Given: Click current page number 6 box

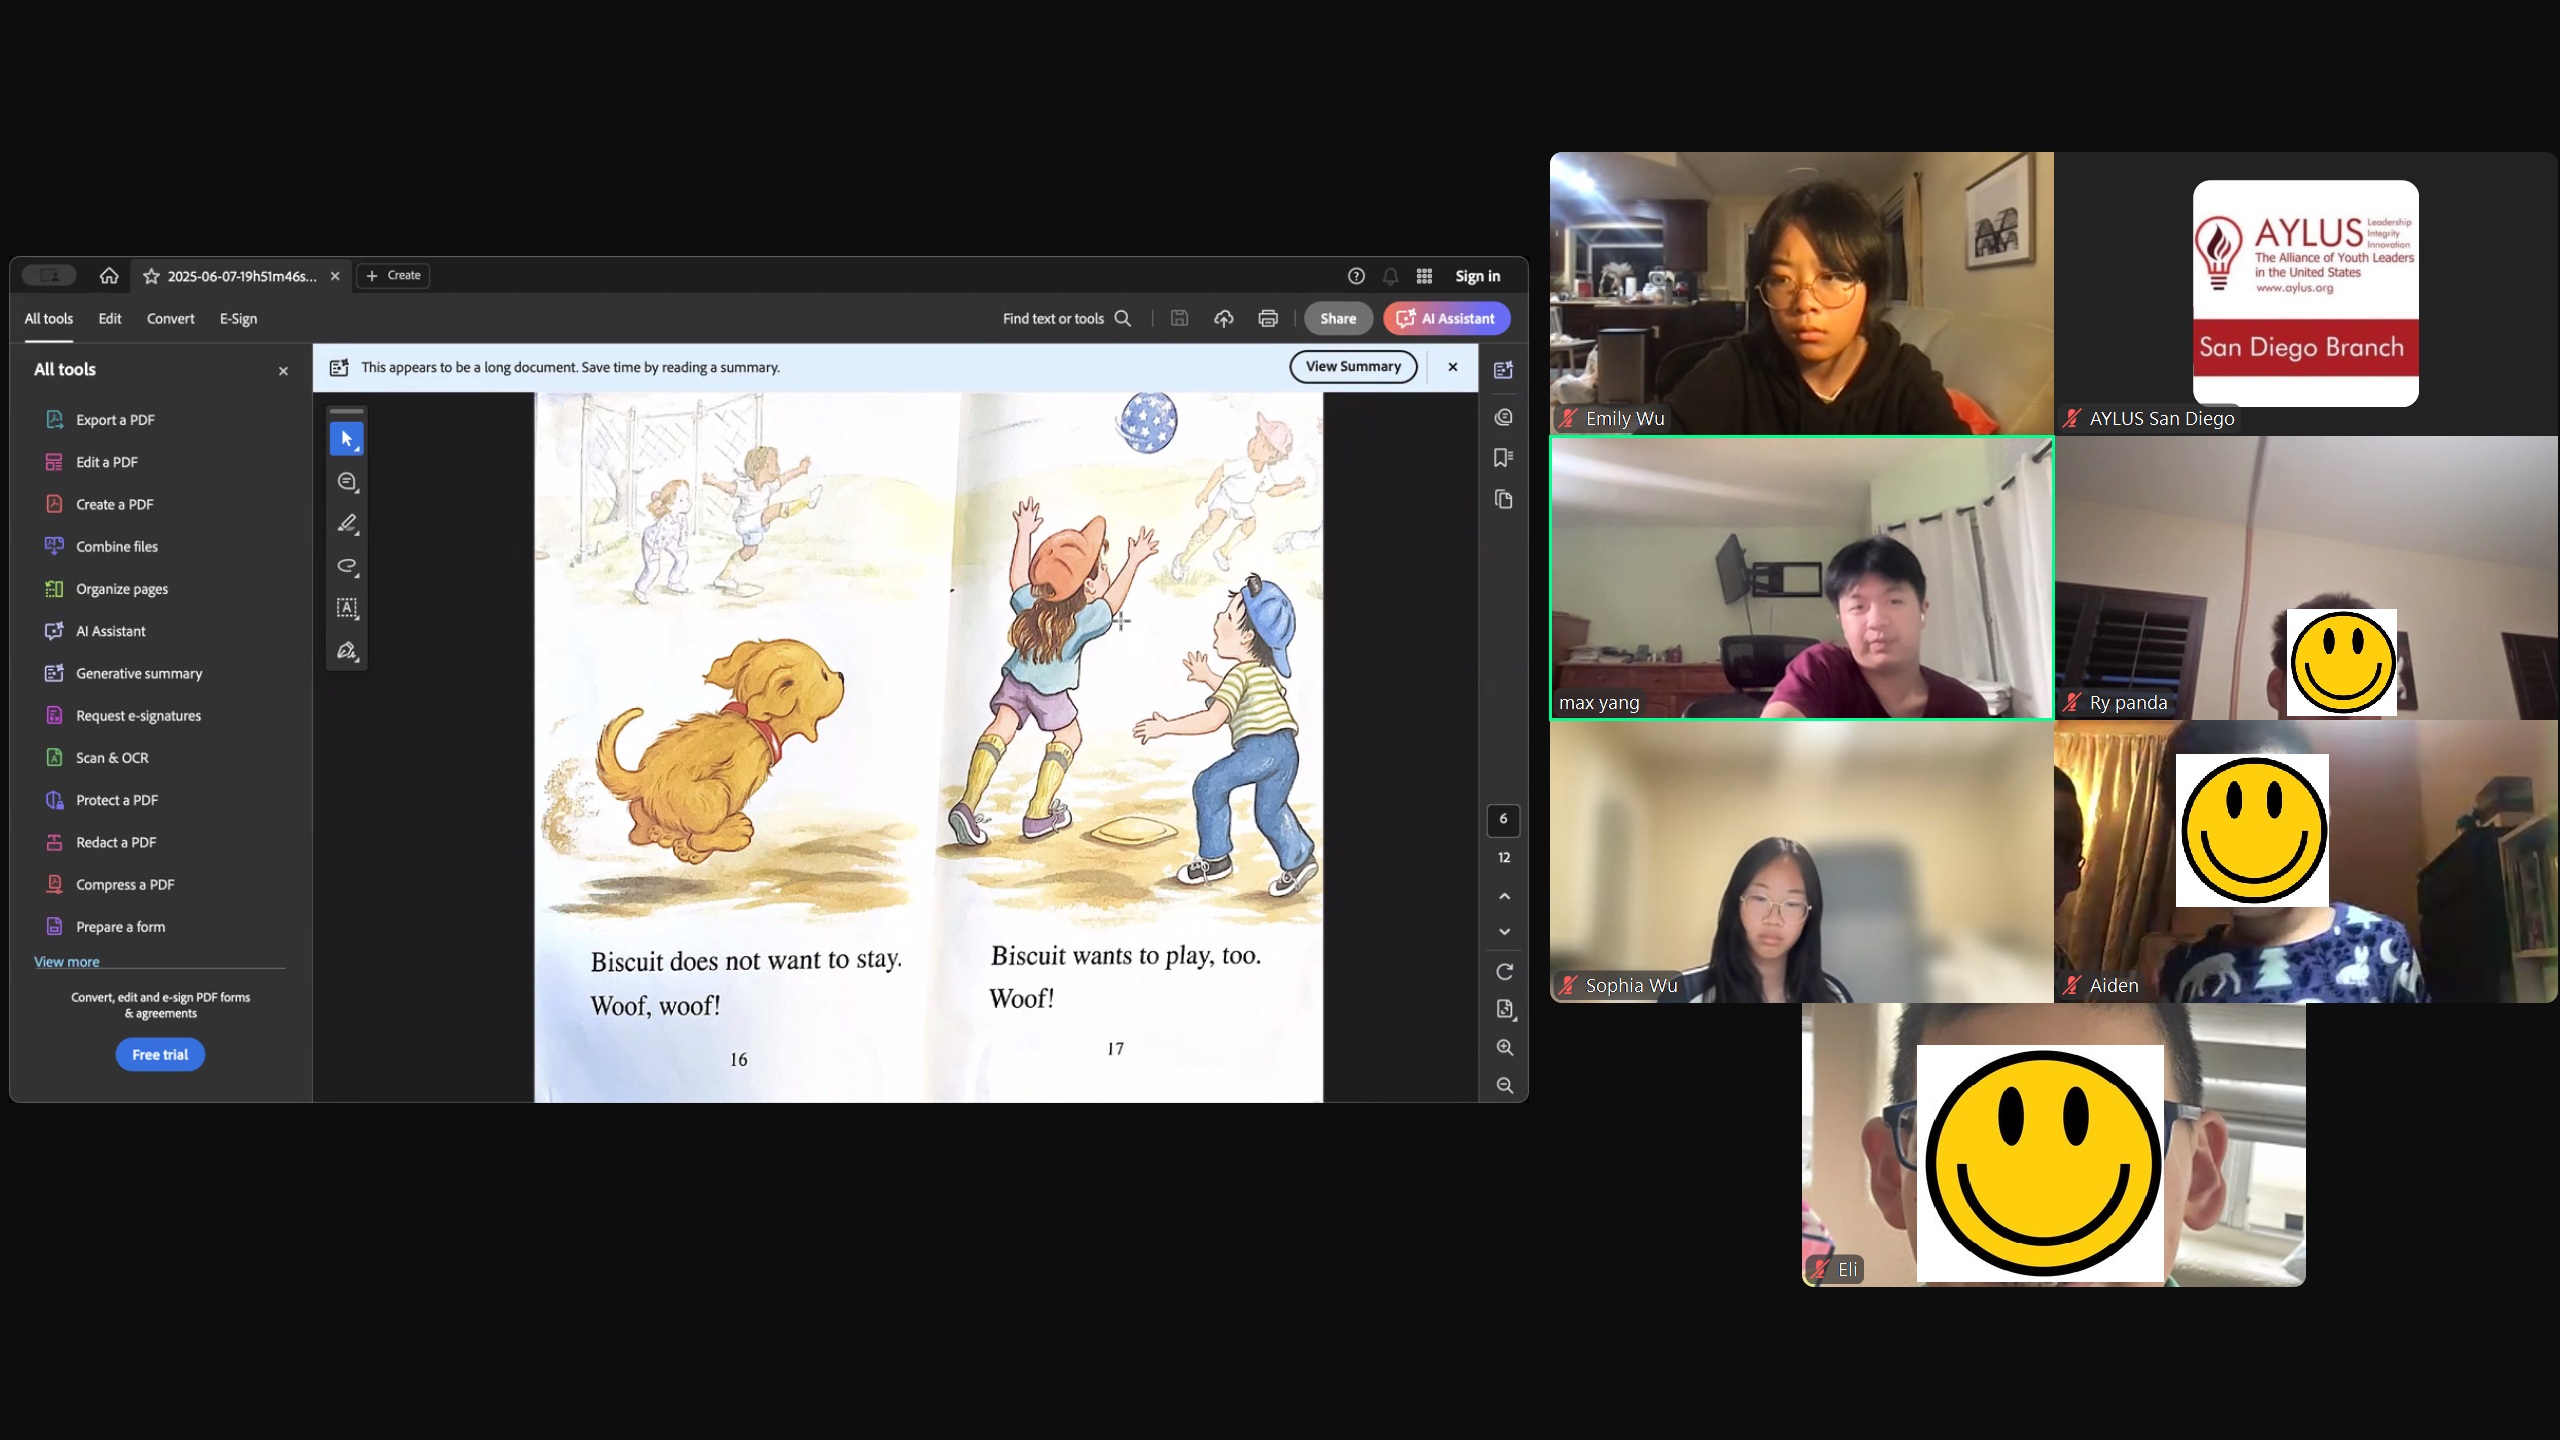Looking at the screenshot, I should (1503, 820).
